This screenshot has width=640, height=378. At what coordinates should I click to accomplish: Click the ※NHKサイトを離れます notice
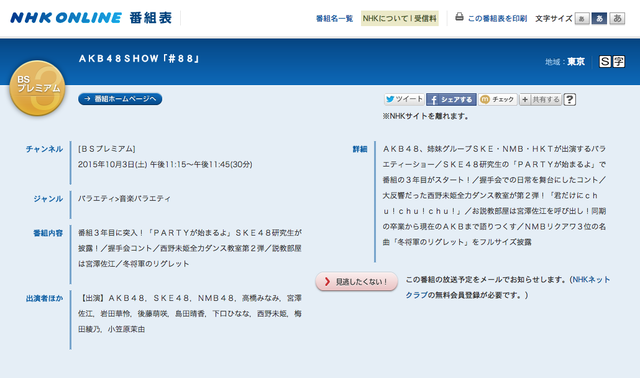tap(425, 116)
